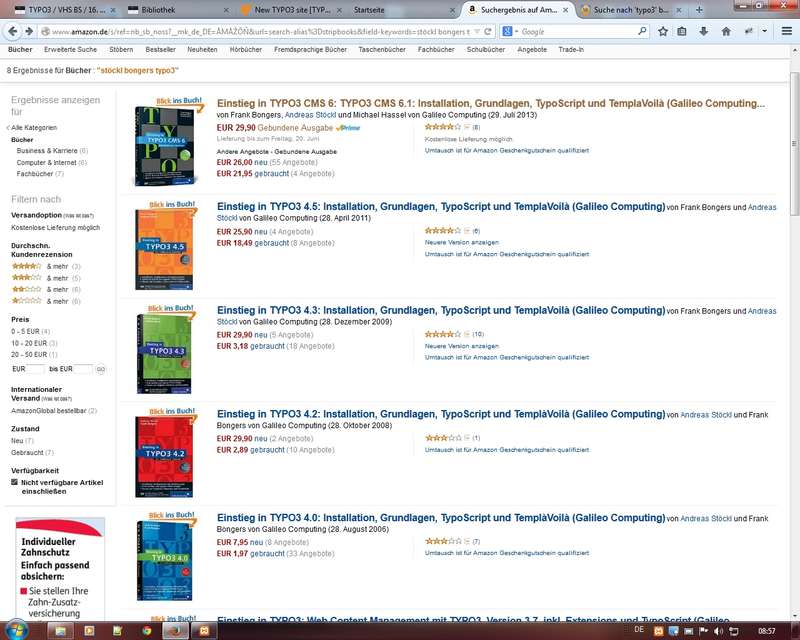Open the TYPO3 4.5 book cover

pyautogui.click(x=164, y=250)
